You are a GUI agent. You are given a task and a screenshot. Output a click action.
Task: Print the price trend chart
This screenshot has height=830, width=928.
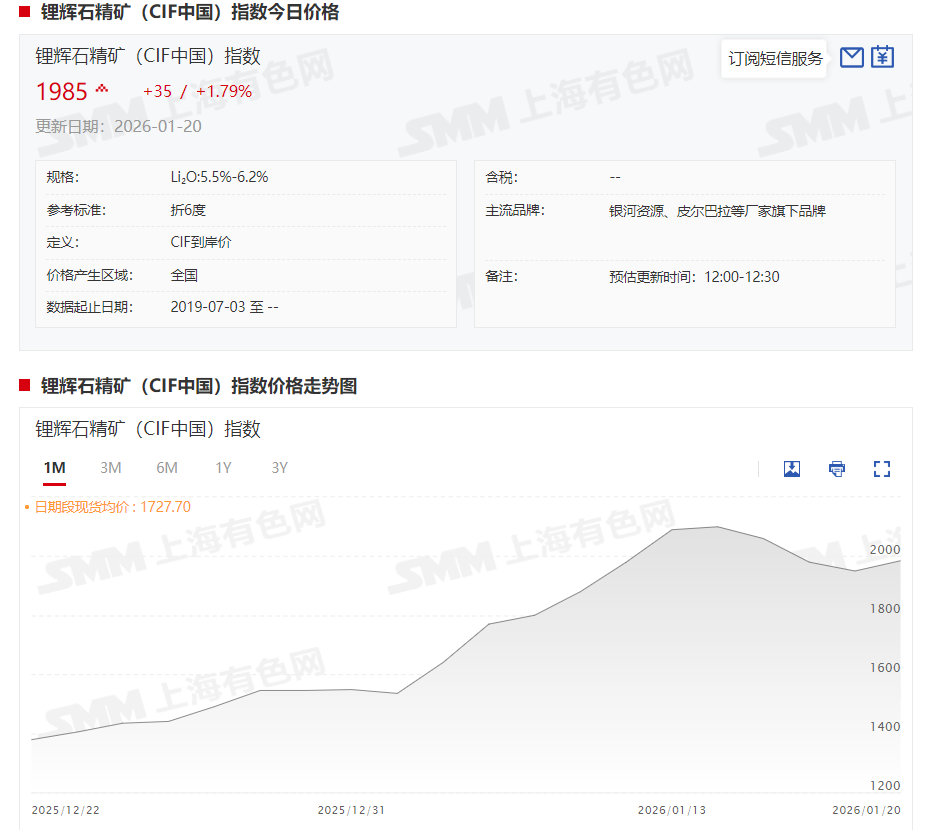point(837,468)
